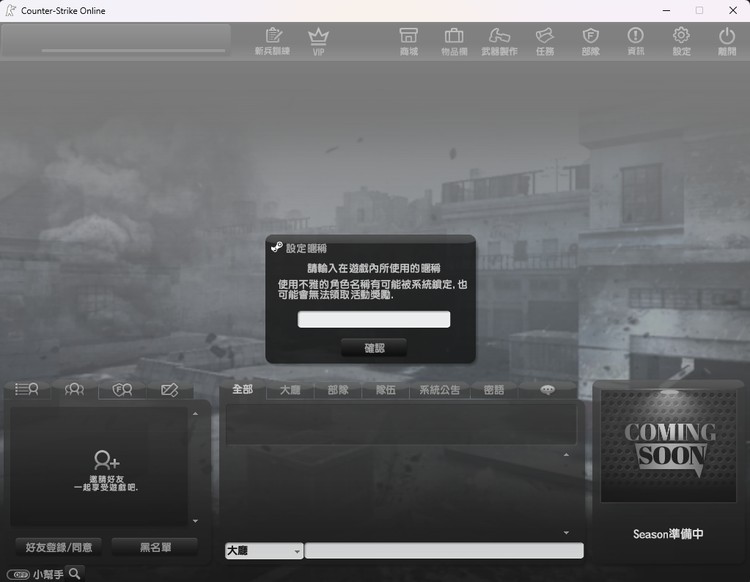Image resolution: width=750 pixels, height=582 pixels.
Task: Click the 部隊 clan shield icon
Action: 590,41
